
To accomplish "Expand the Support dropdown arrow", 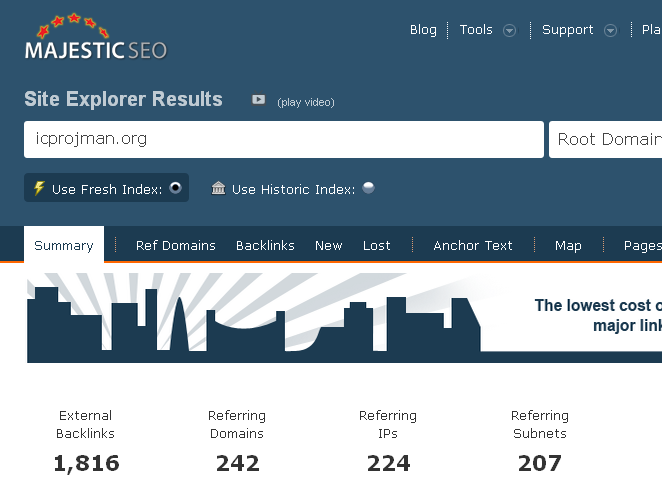I will pos(610,31).
